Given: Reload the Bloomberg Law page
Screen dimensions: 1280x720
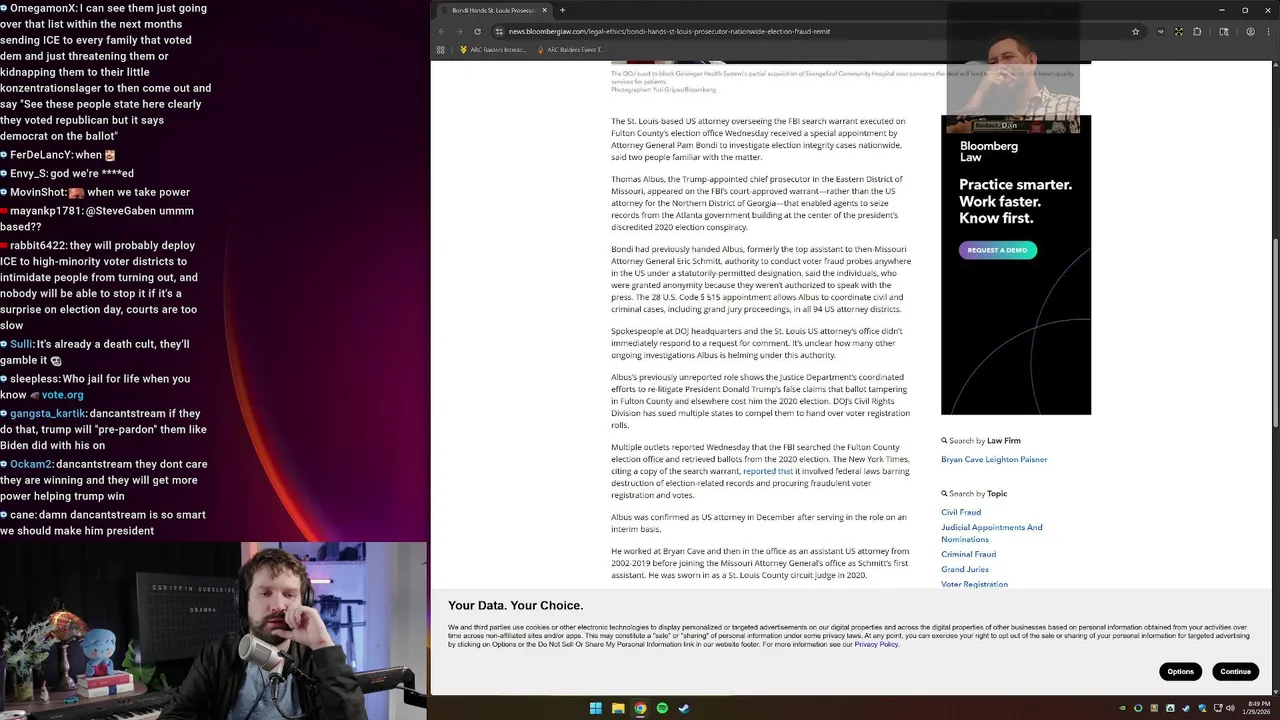Looking at the screenshot, I should coord(477,31).
